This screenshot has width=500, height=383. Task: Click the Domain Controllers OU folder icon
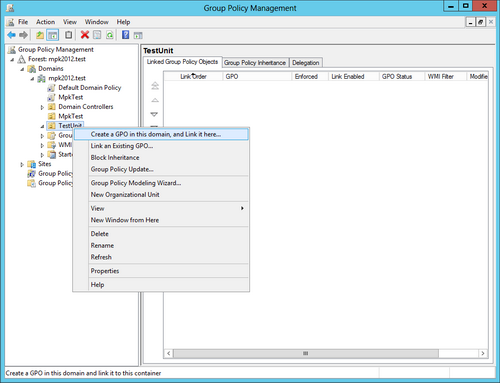tap(51, 107)
